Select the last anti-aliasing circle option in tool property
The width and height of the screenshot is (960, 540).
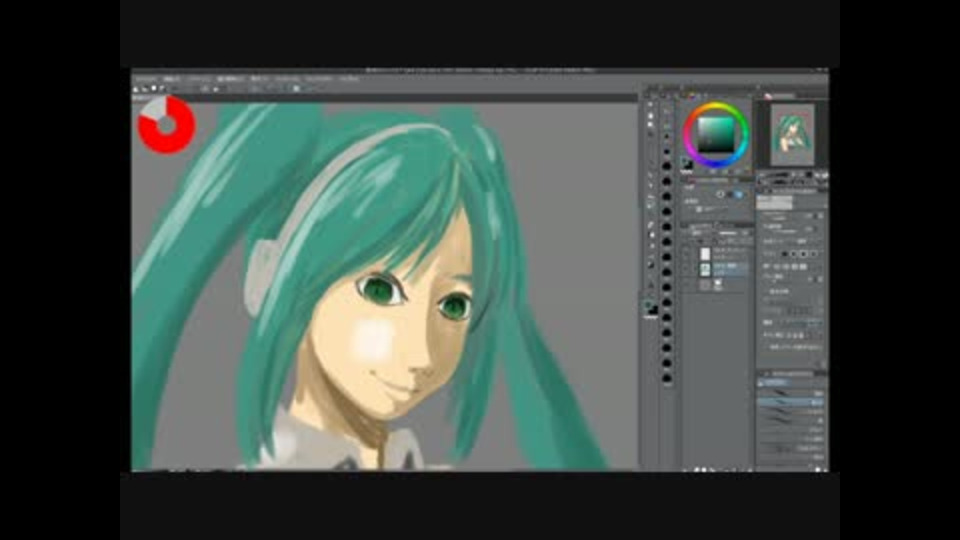[x=814, y=253]
